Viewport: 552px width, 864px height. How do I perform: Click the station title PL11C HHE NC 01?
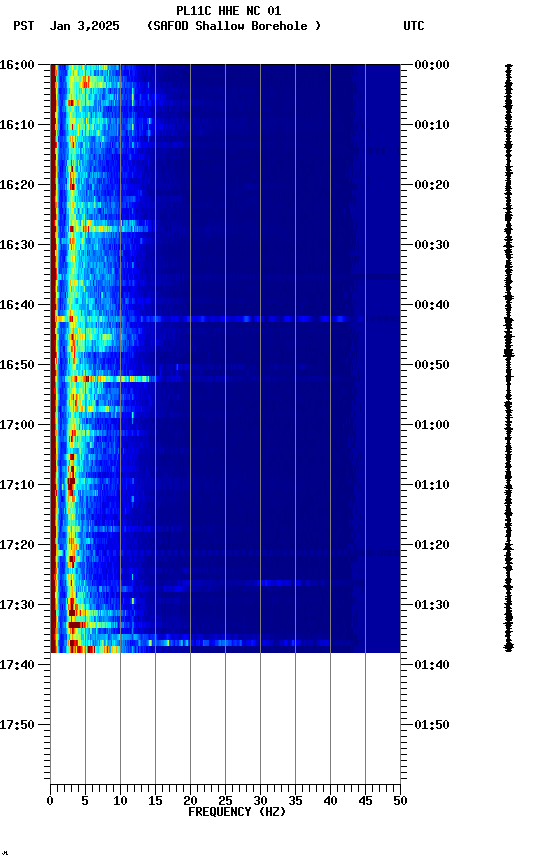229,11
